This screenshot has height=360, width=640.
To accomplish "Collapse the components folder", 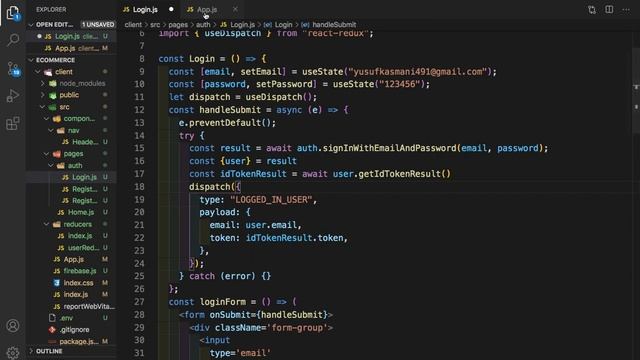I will tap(46, 119).
